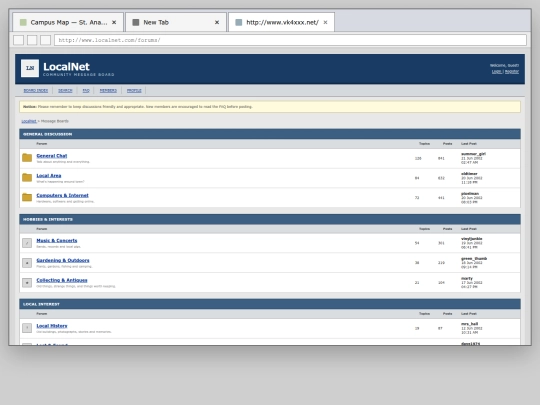Click the LN logo in the LocalNet header
Screen dimensions: 540x405
coord(30,68)
